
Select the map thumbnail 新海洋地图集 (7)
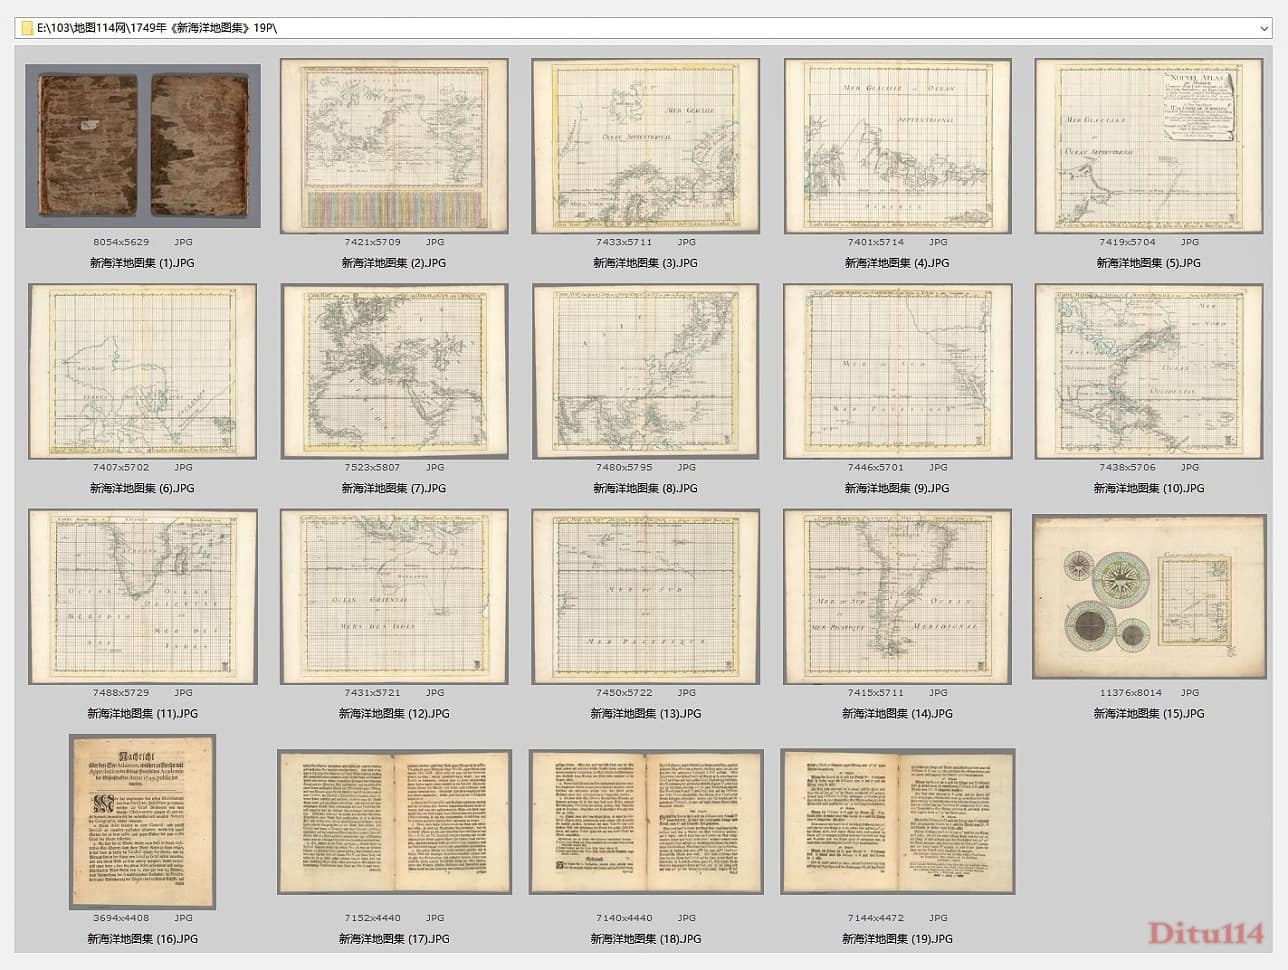[x=394, y=372]
